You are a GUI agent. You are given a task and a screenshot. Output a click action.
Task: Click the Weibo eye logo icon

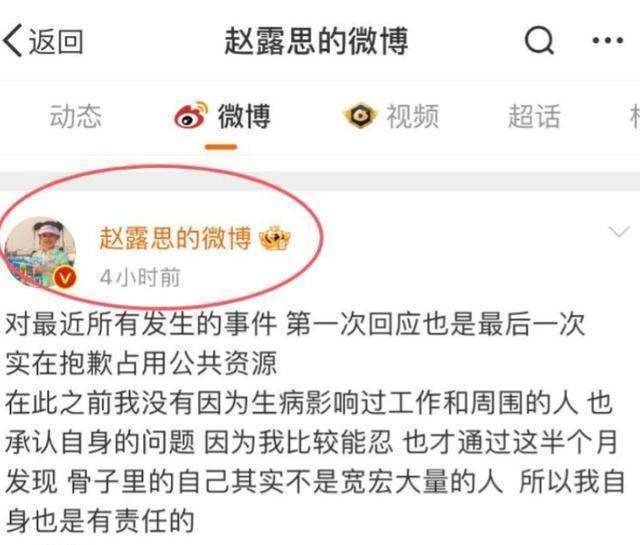(x=191, y=116)
